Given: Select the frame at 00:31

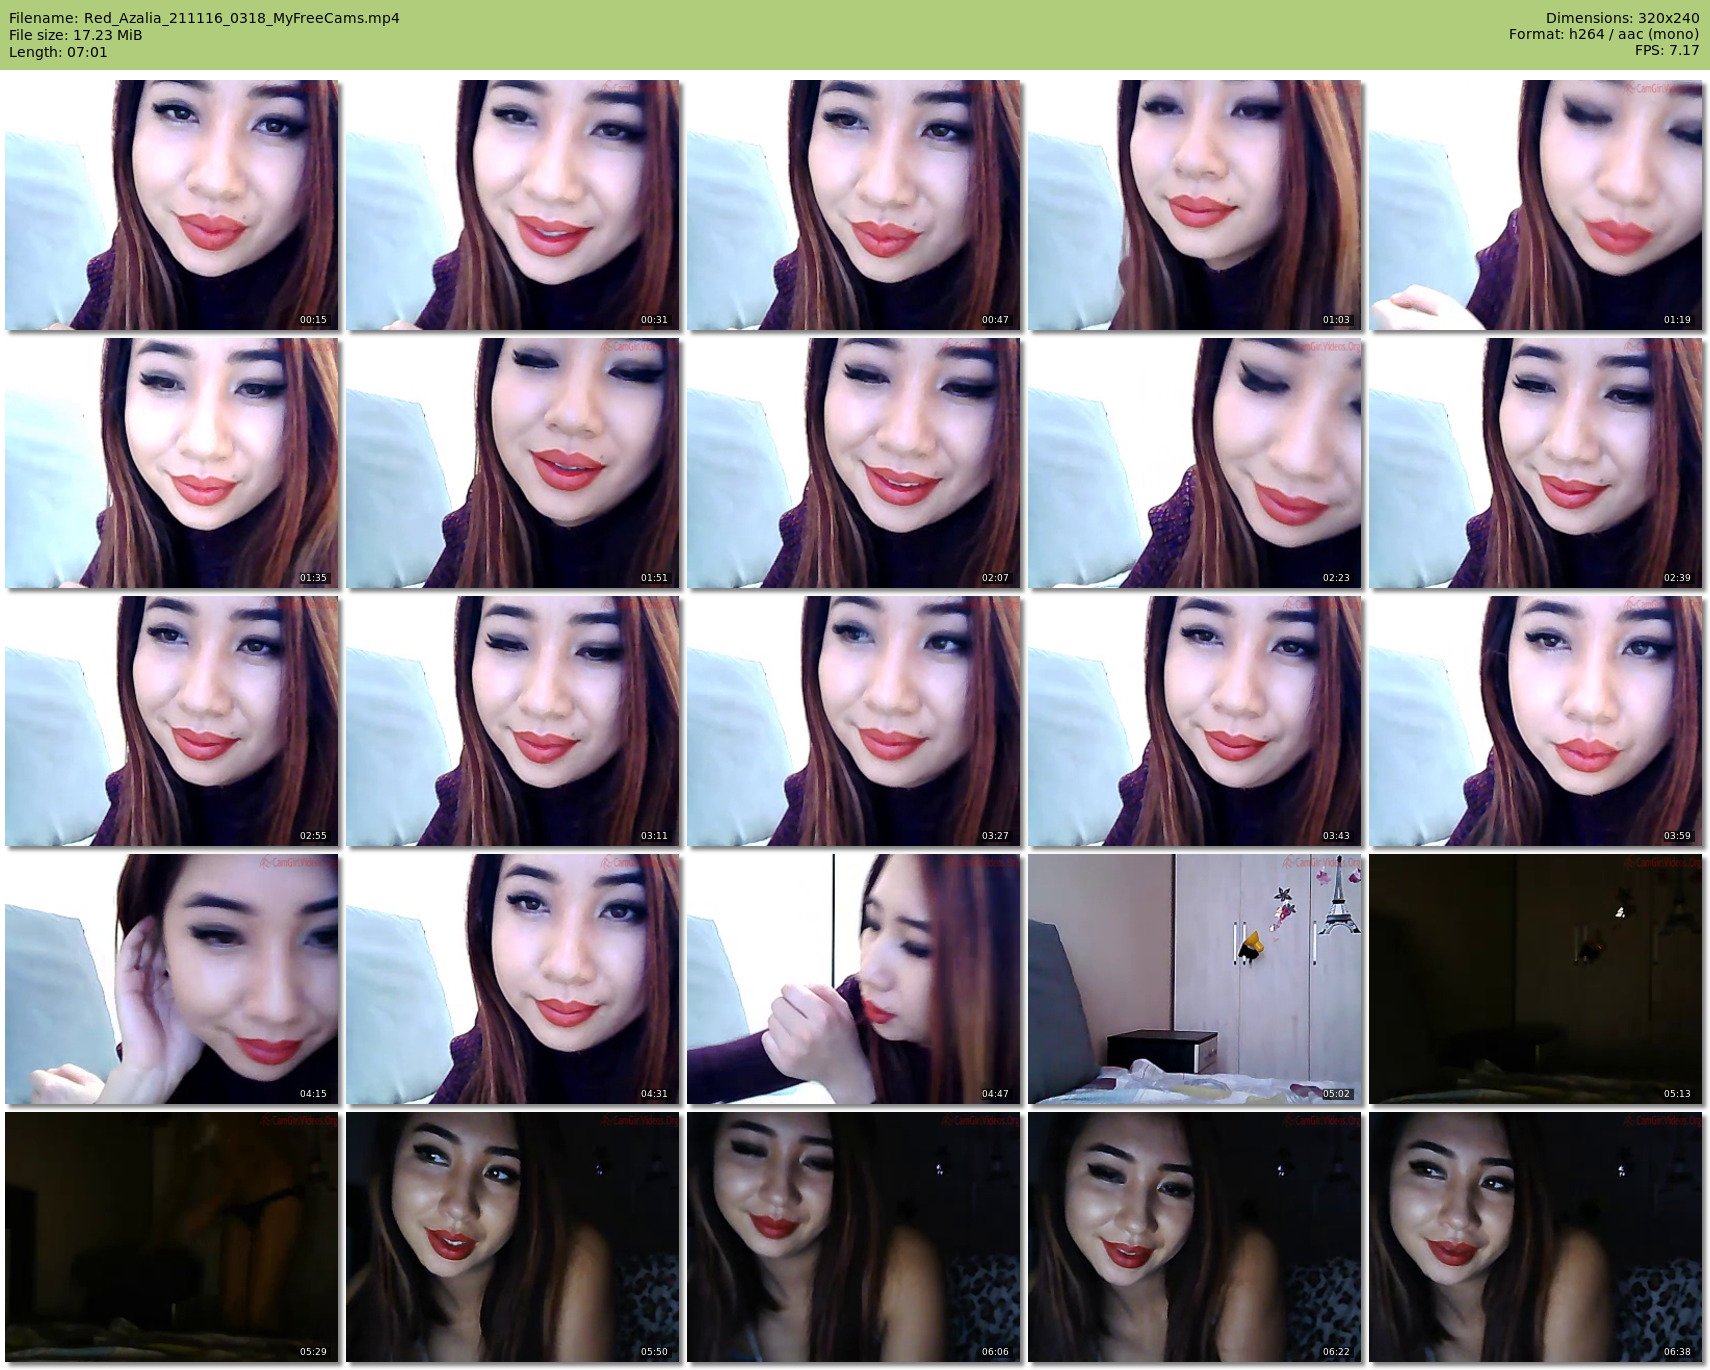Looking at the screenshot, I should tap(513, 205).
